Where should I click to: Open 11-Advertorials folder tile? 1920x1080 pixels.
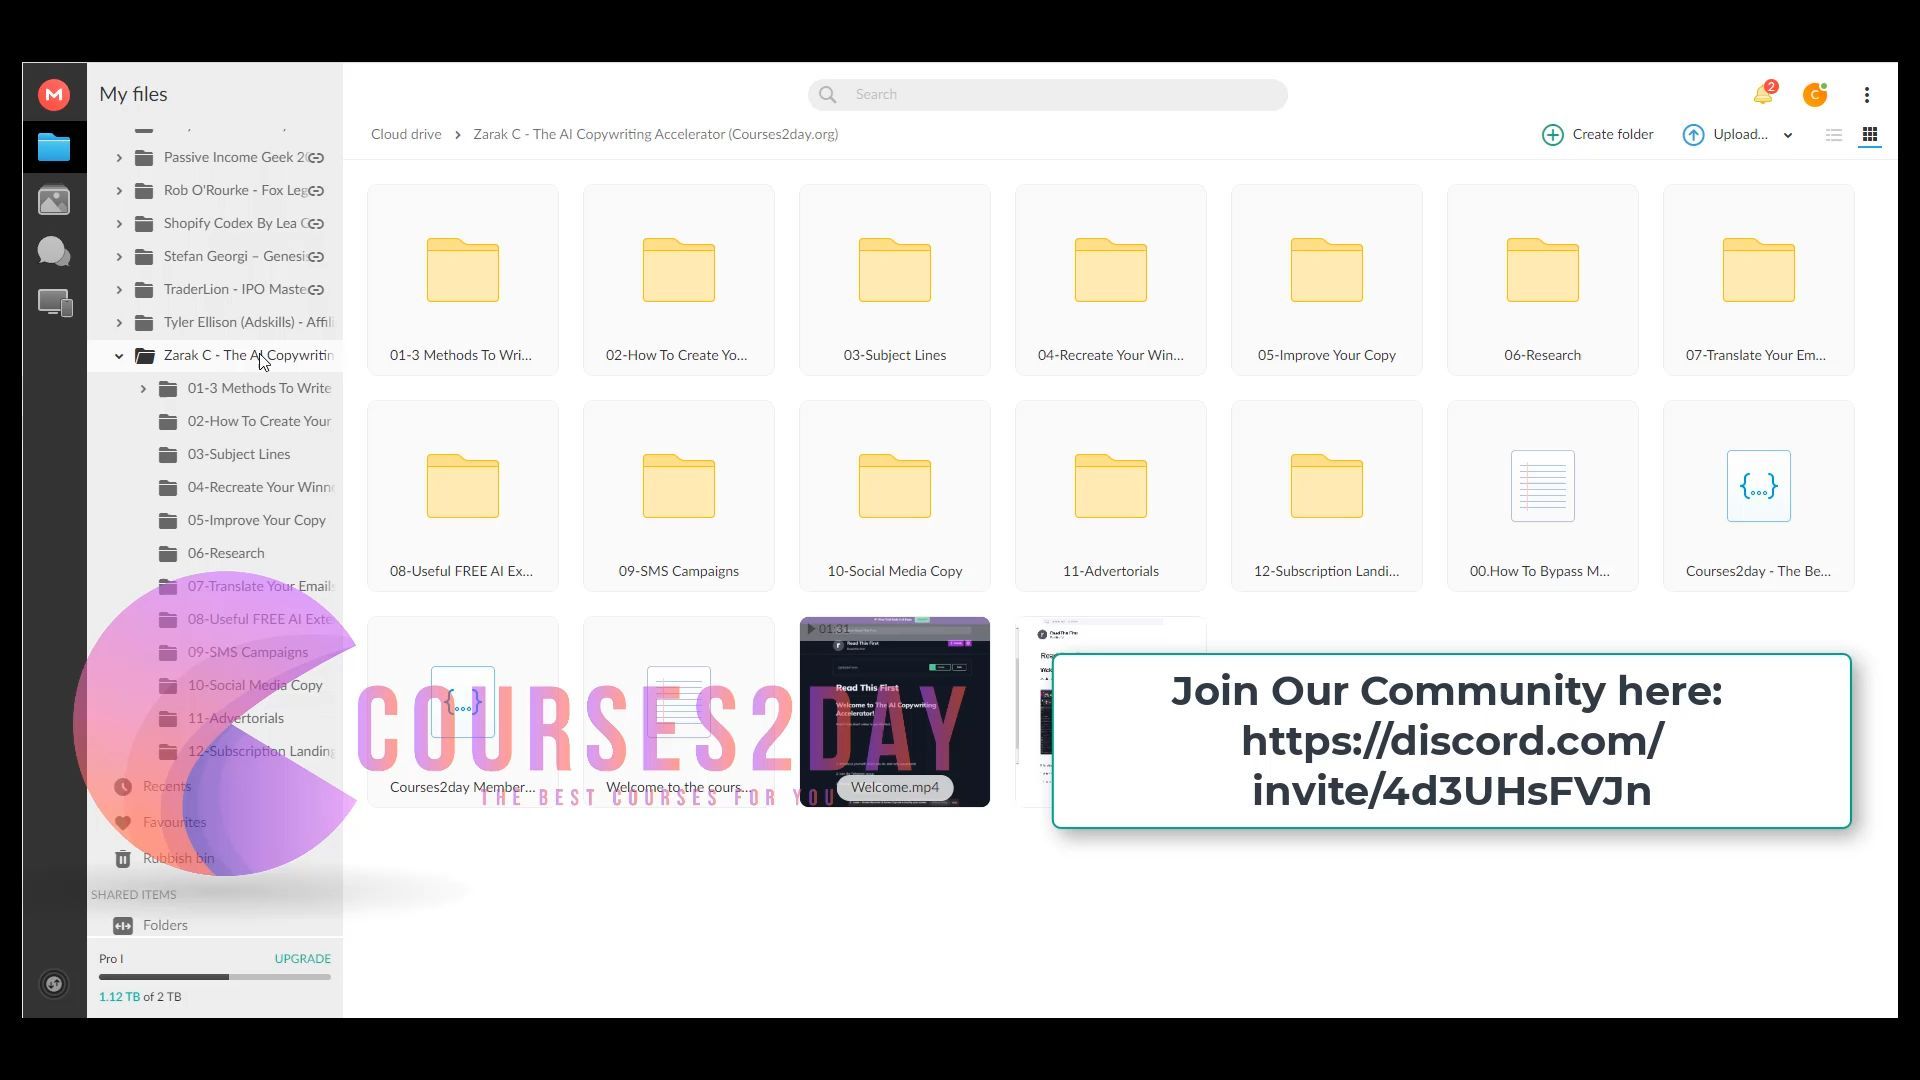(1111, 496)
